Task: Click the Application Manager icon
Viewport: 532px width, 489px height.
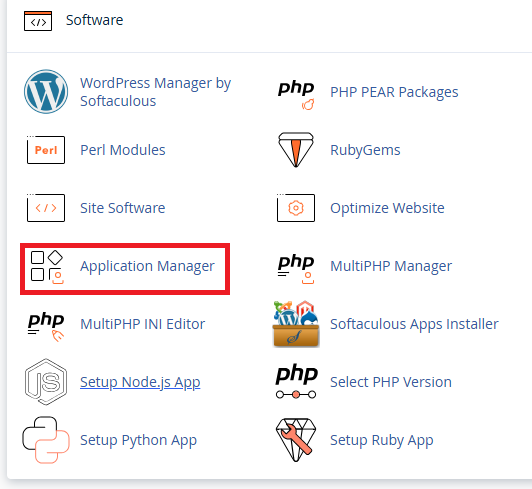Action: pyautogui.click(x=47, y=267)
